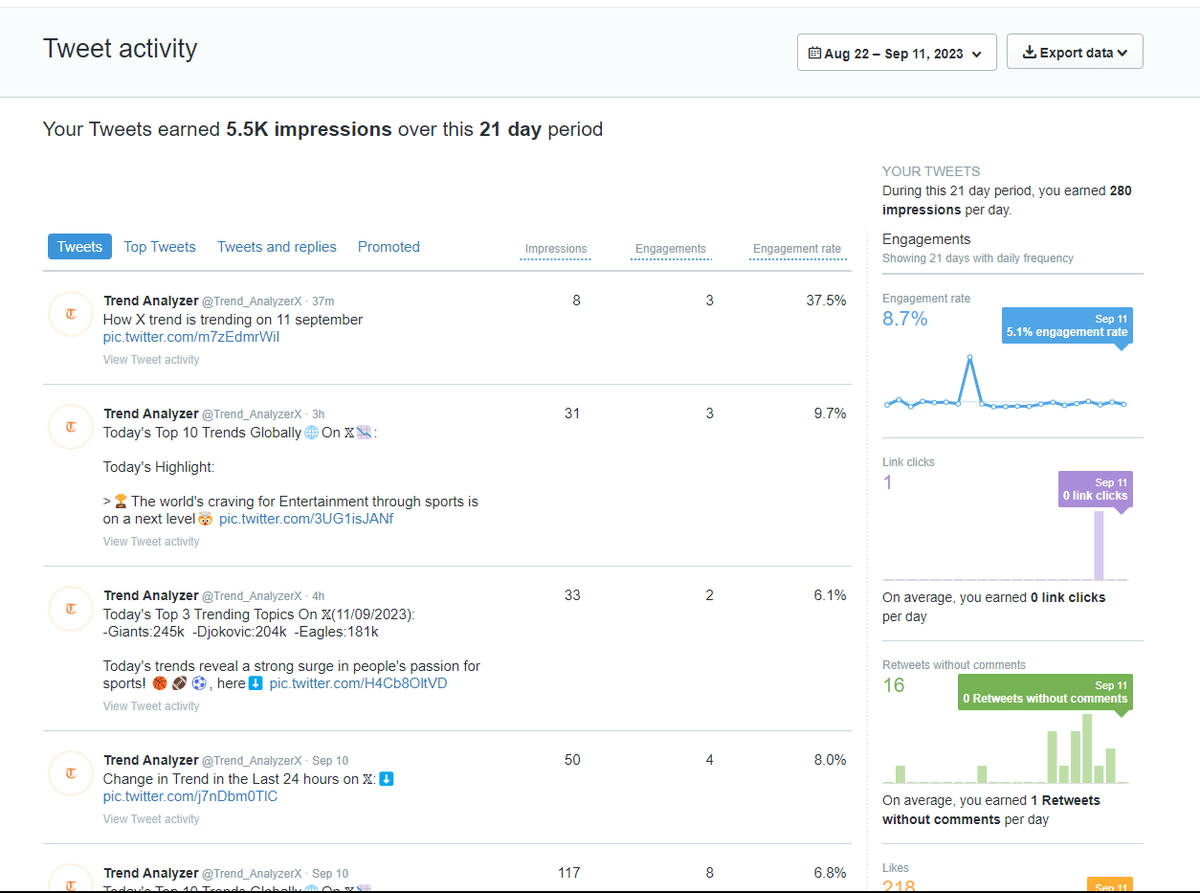Click the 117 impressions value
Image resolution: width=1200 pixels, height=893 pixels.
click(568, 873)
